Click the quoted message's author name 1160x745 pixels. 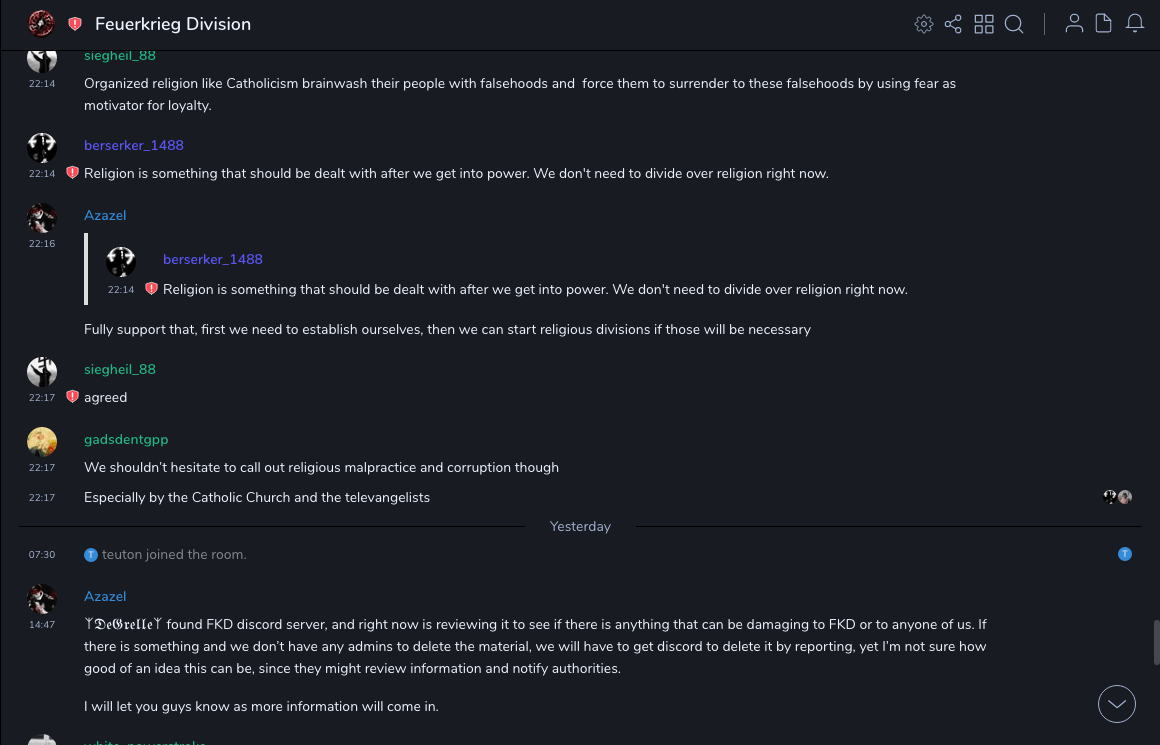pyautogui.click(x=213, y=259)
